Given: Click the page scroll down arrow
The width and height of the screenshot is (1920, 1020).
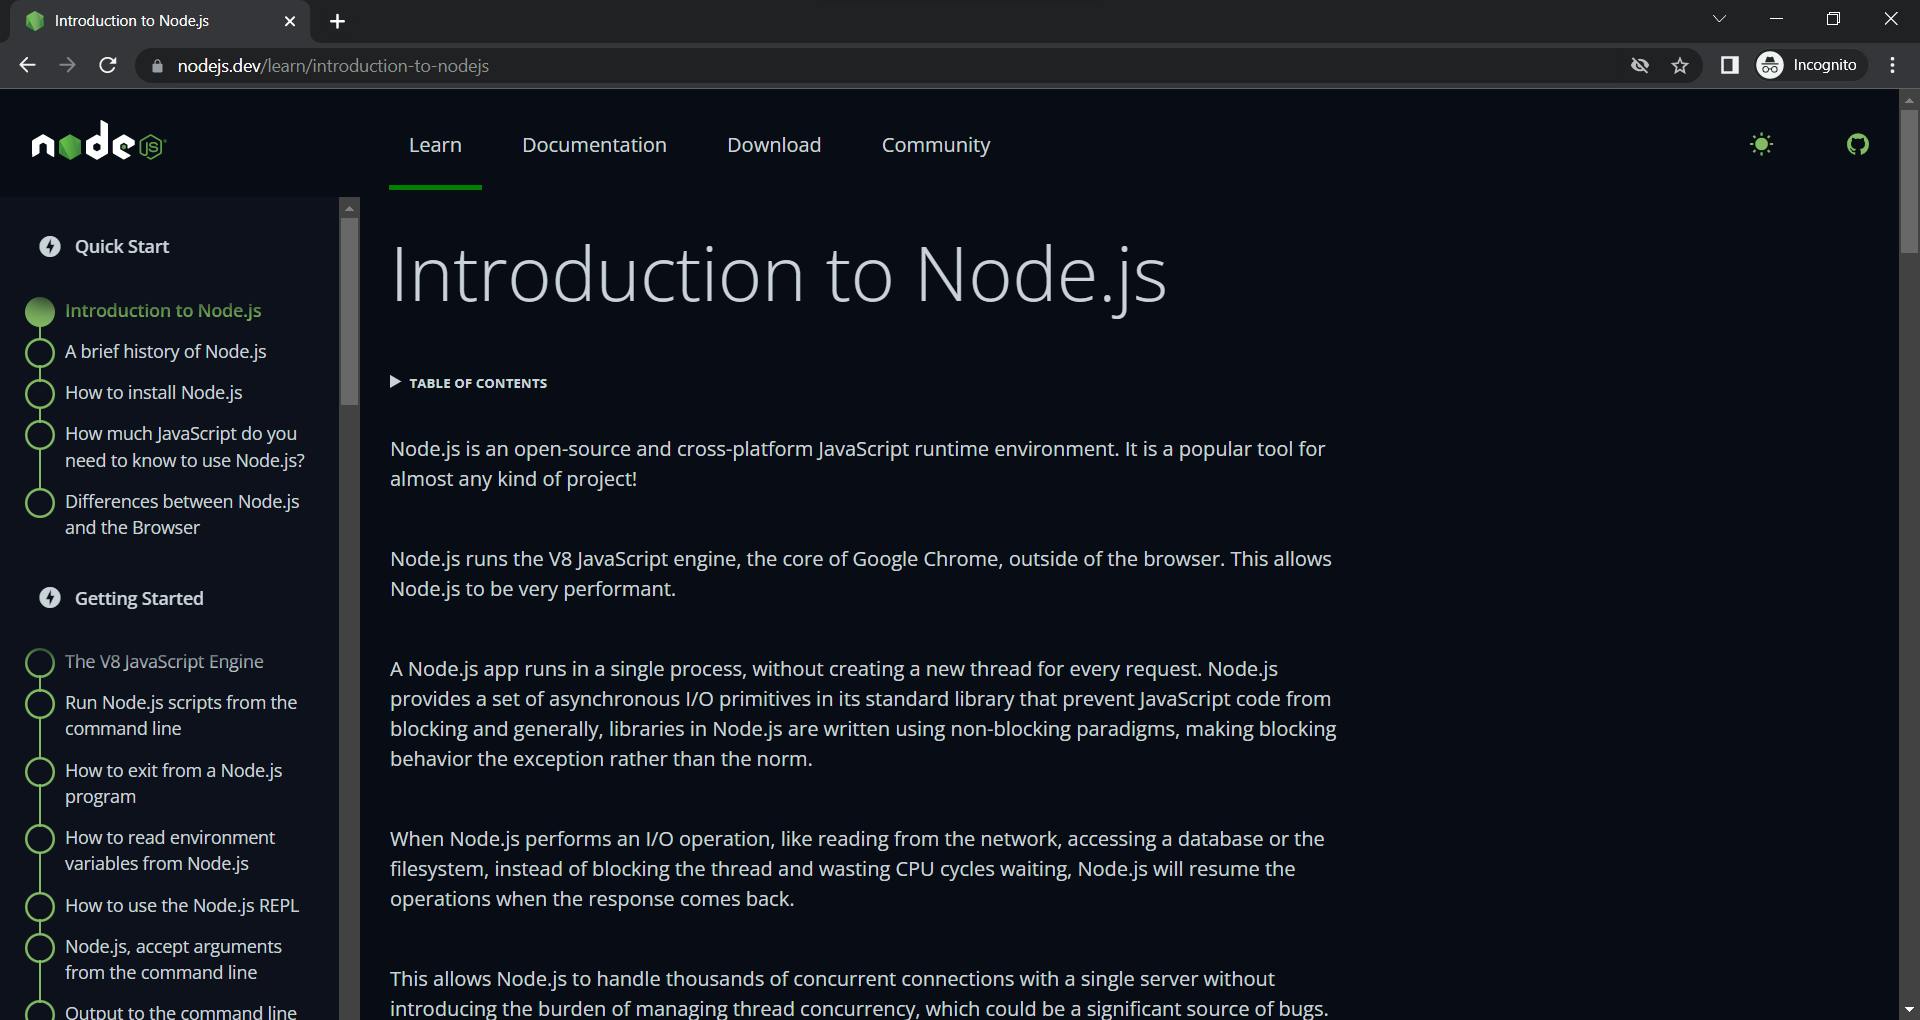Looking at the screenshot, I should coord(1909,1010).
